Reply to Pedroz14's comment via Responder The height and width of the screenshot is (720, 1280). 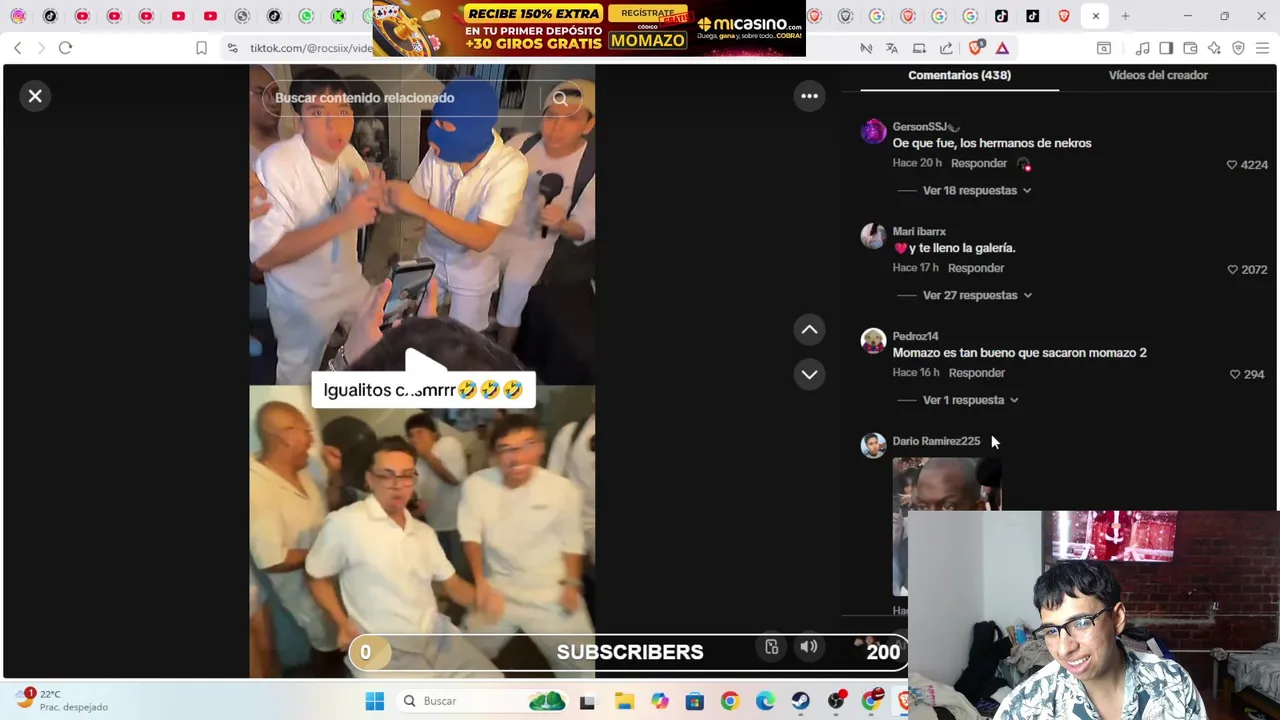pyautogui.click(x=976, y=373)
